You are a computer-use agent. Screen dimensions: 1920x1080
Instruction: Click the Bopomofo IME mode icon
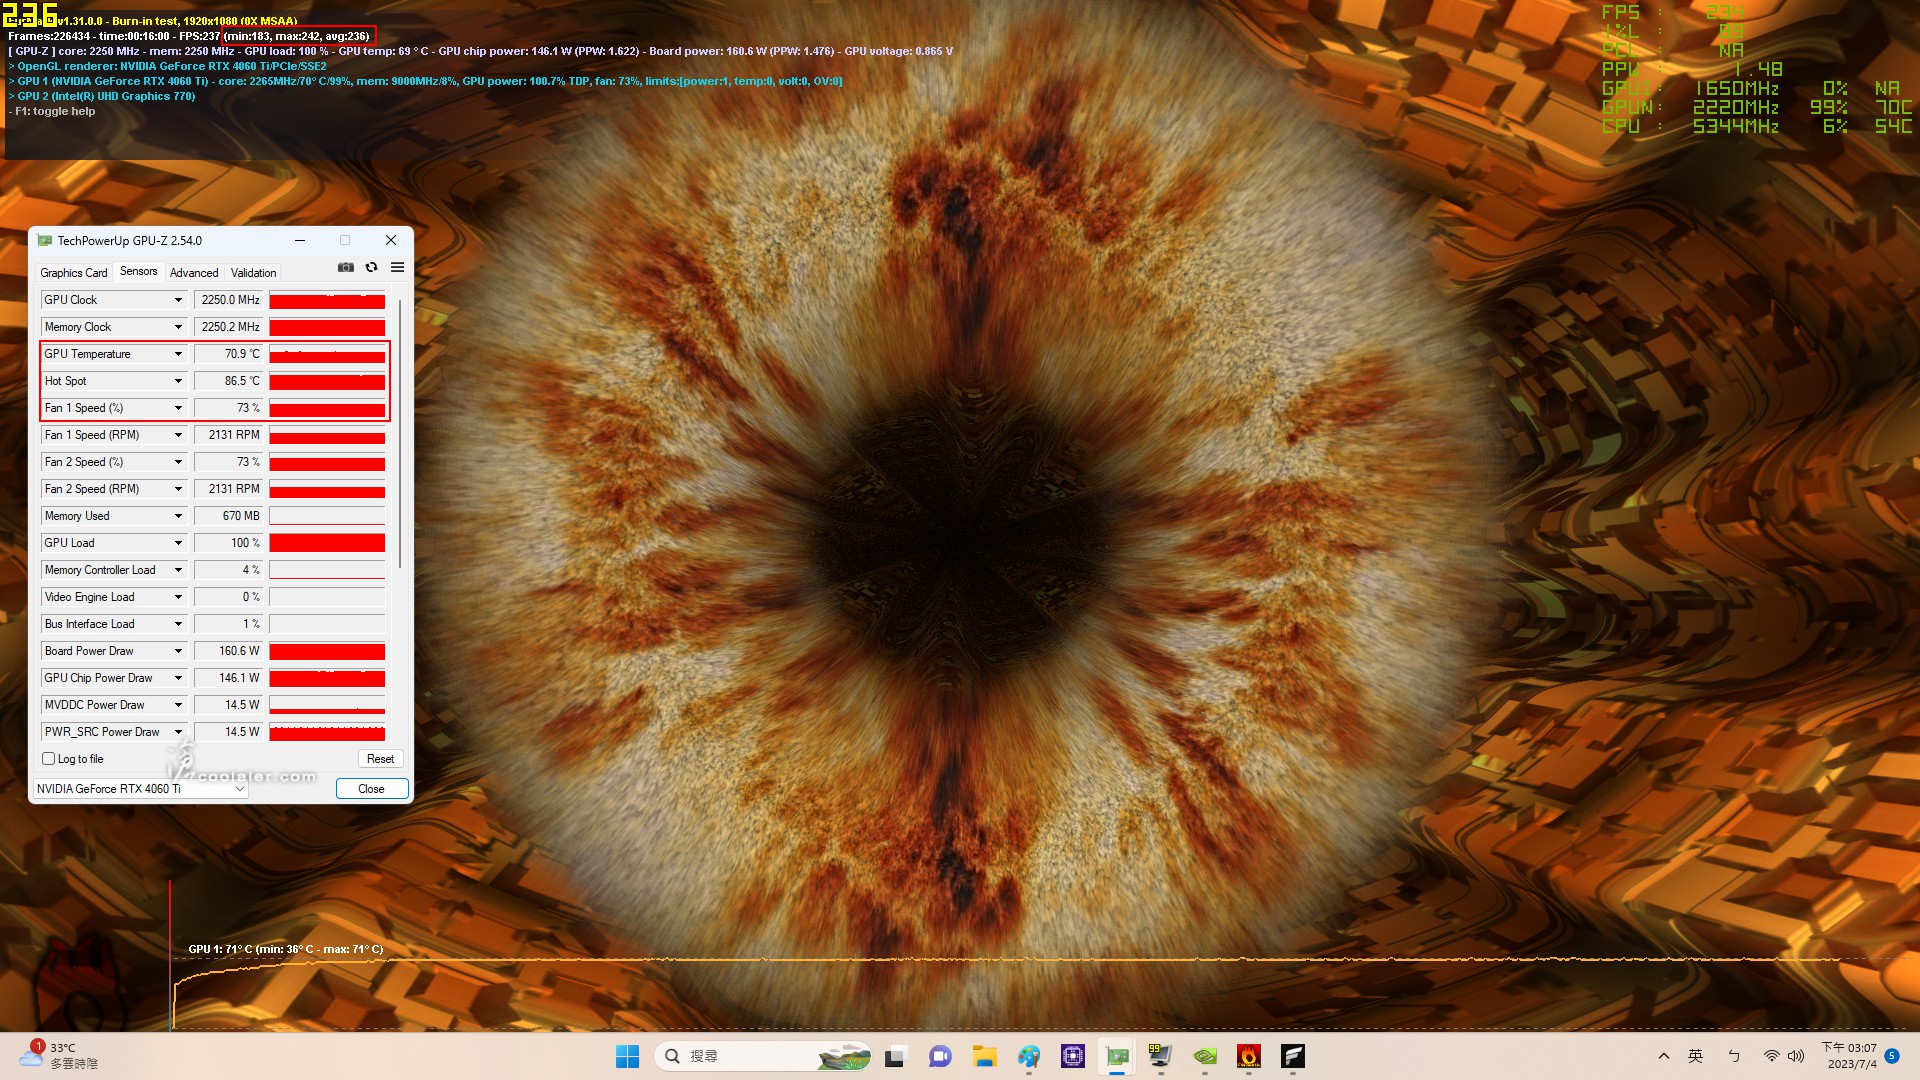click(x=1734, y=1056)
